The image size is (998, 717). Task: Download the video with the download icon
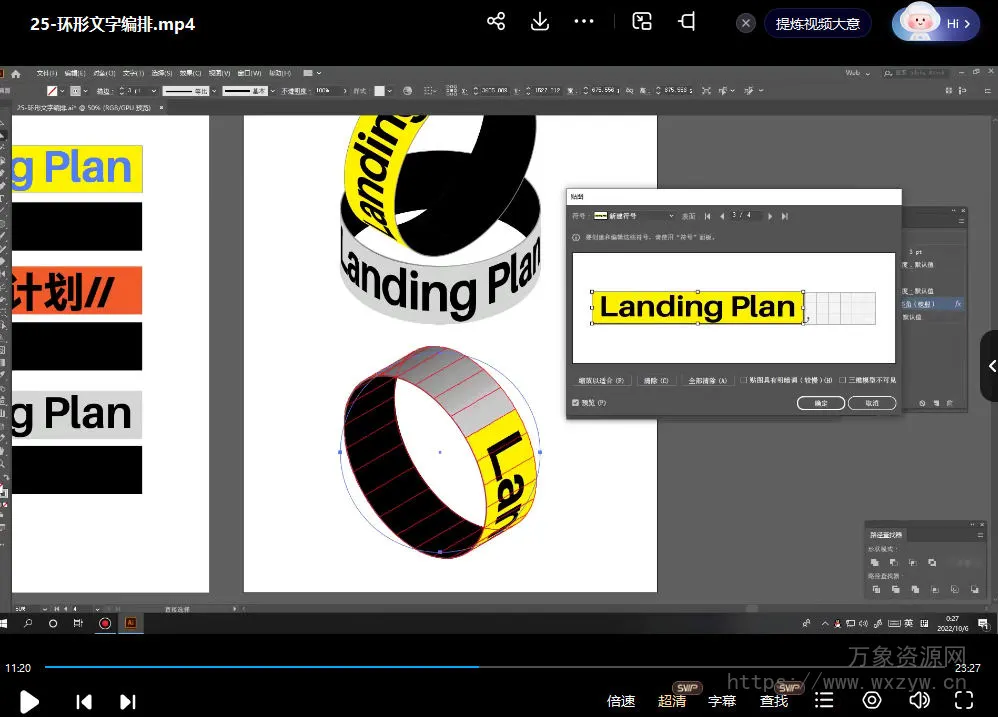pos(540,22)
